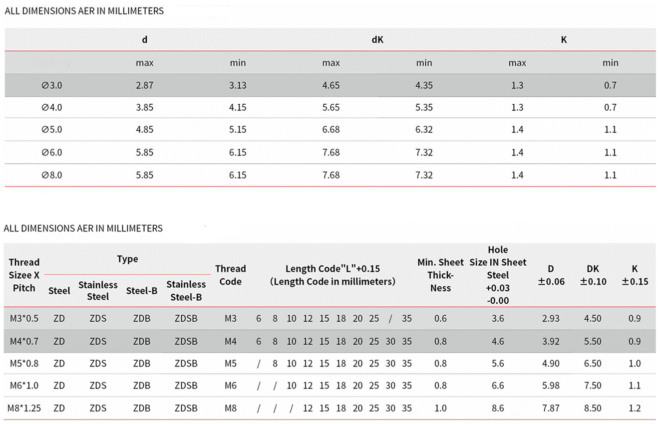Screen dimensions: 660x424
Task: Select the Ø8.0 row label
Action: [52, 175]
